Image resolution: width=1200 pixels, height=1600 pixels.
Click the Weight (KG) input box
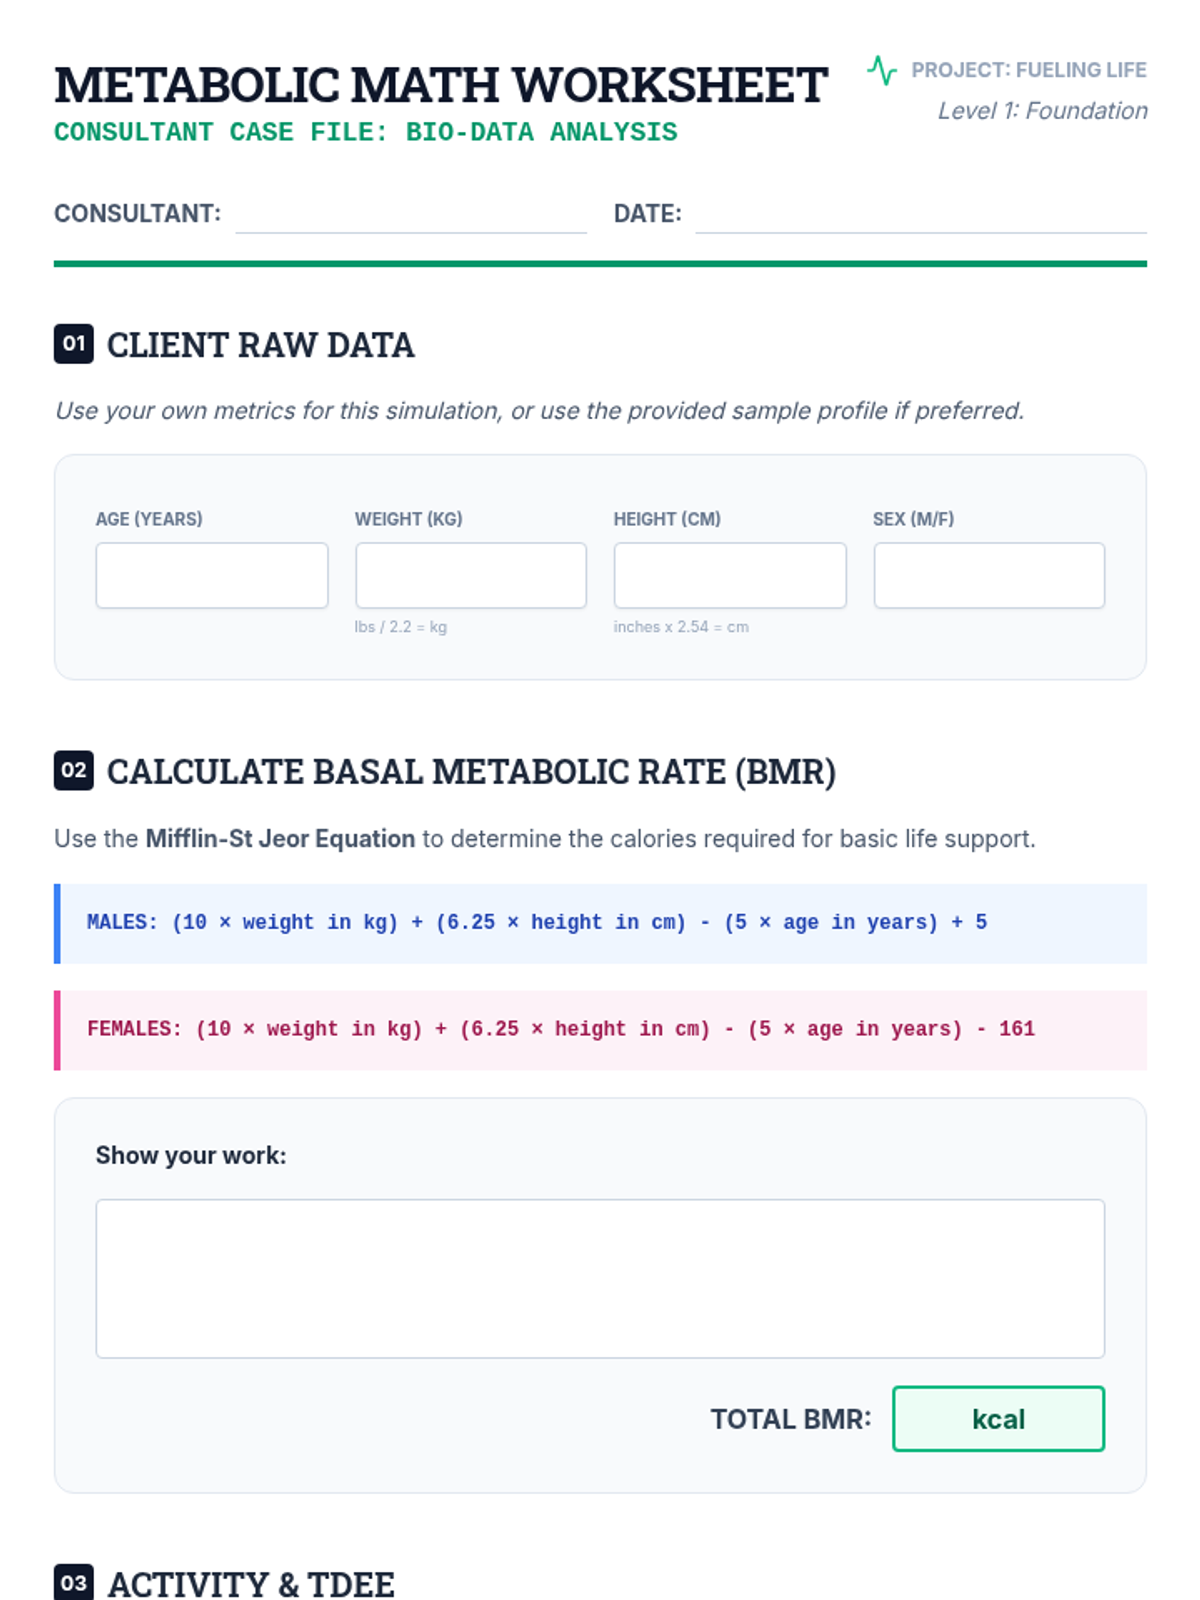(471, 575)
